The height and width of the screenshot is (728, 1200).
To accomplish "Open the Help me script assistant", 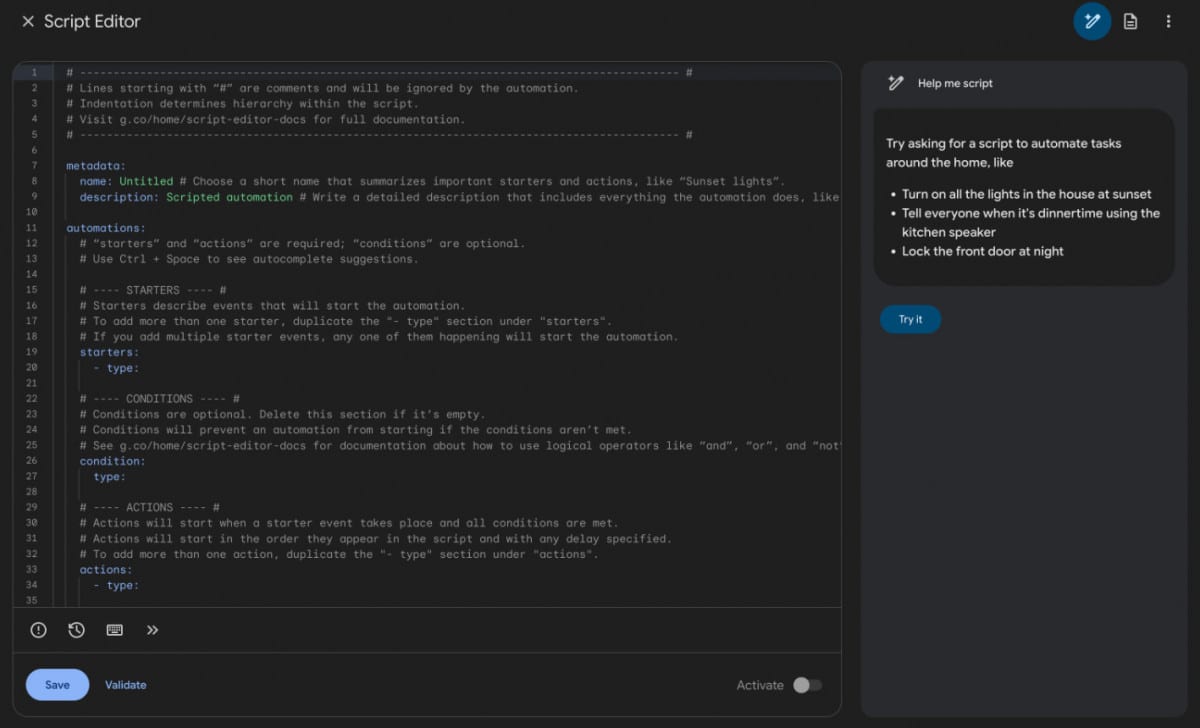I will [x=1092, y=21].
